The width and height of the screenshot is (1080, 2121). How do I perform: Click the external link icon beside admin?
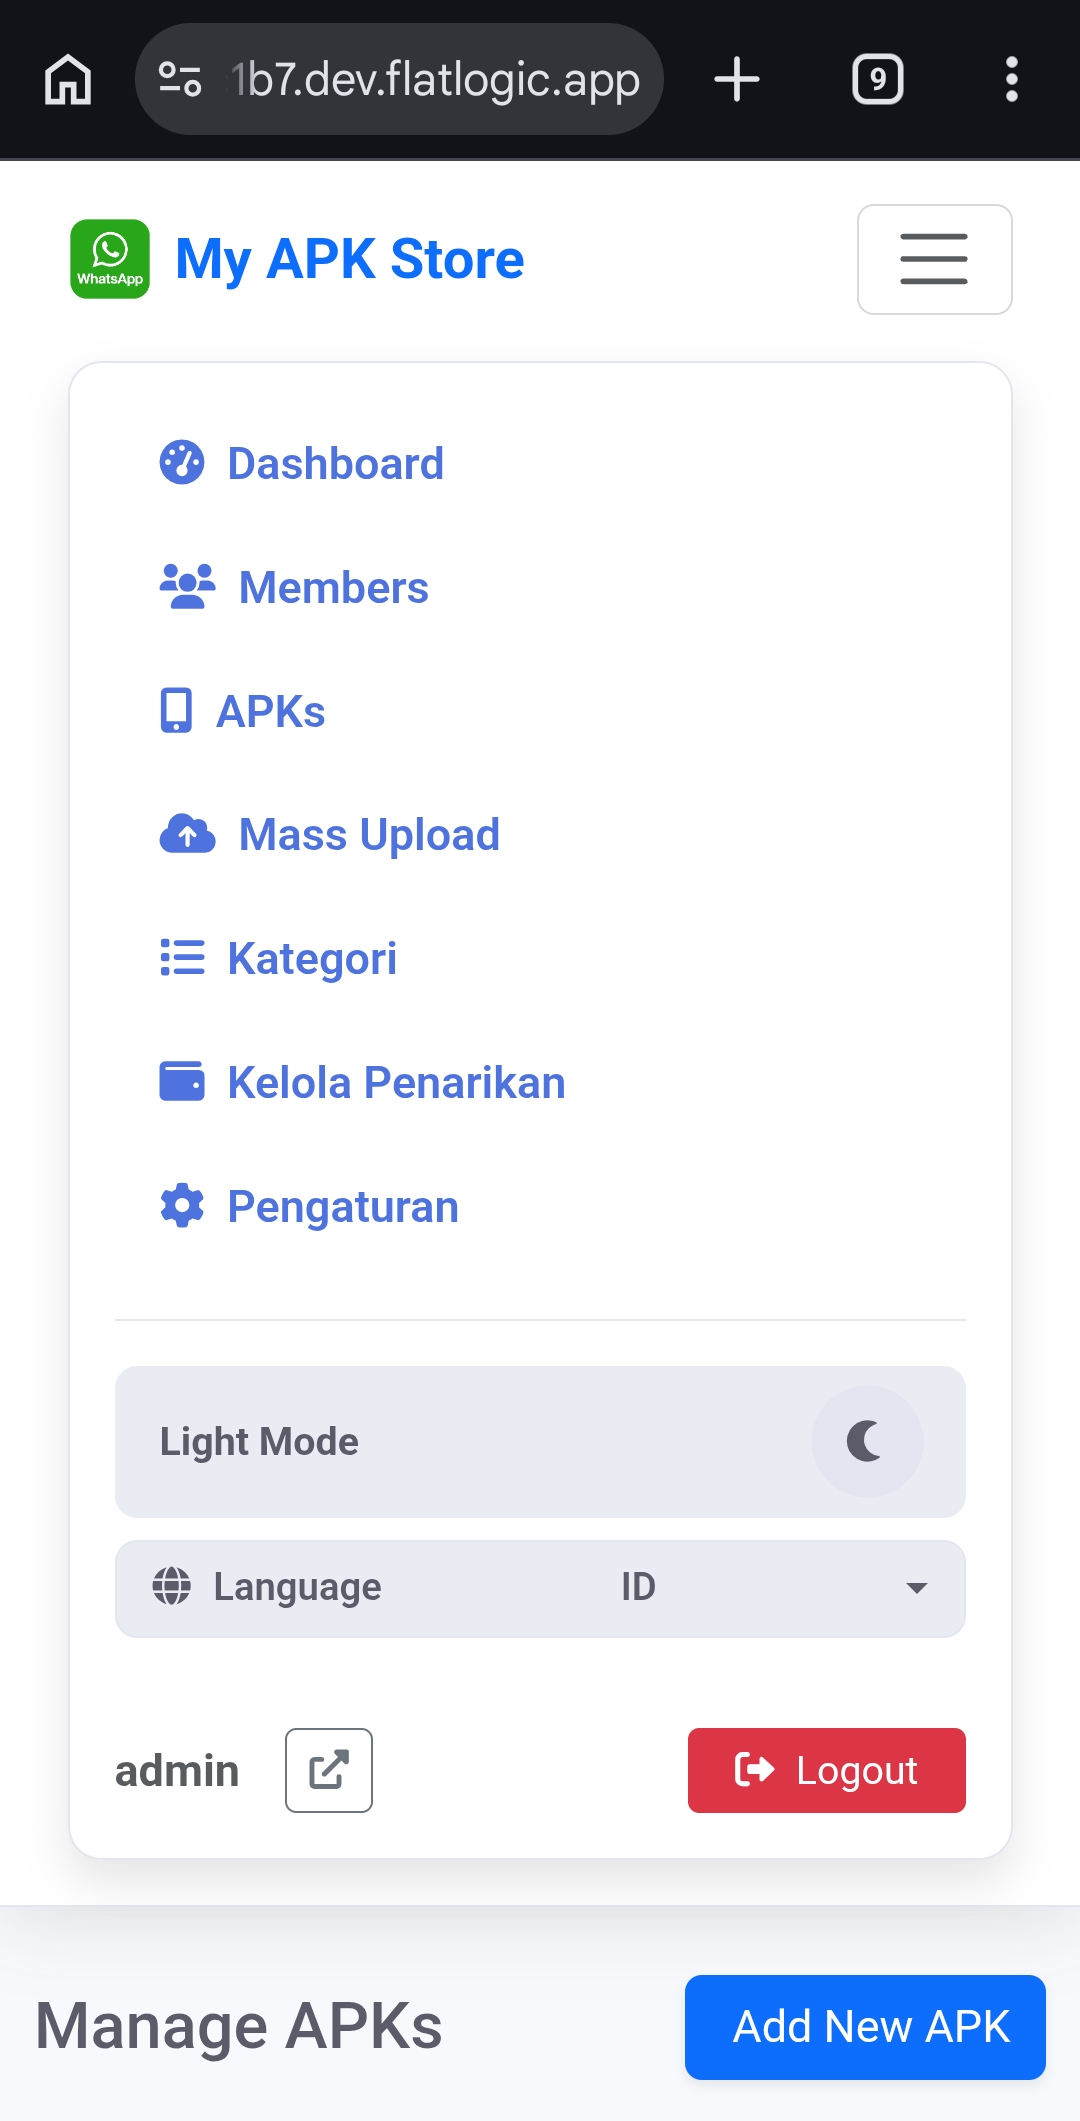328,1770
